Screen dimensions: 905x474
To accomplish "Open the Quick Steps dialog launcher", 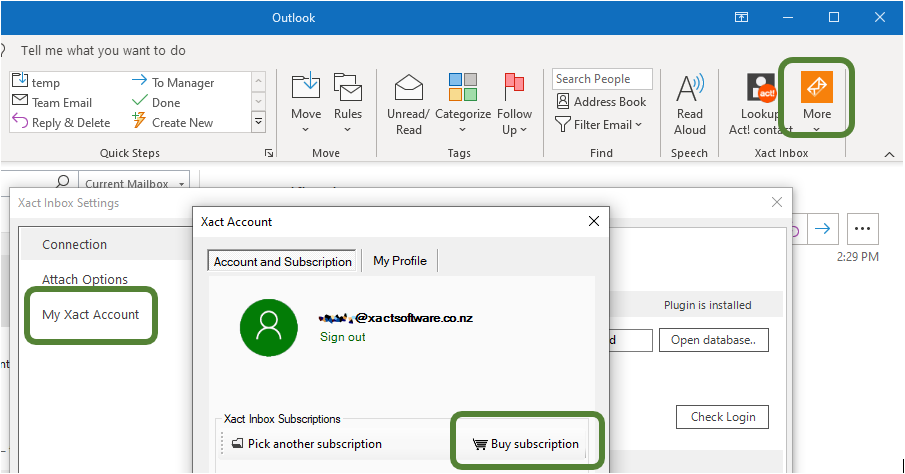I will [x=269, y=153].
